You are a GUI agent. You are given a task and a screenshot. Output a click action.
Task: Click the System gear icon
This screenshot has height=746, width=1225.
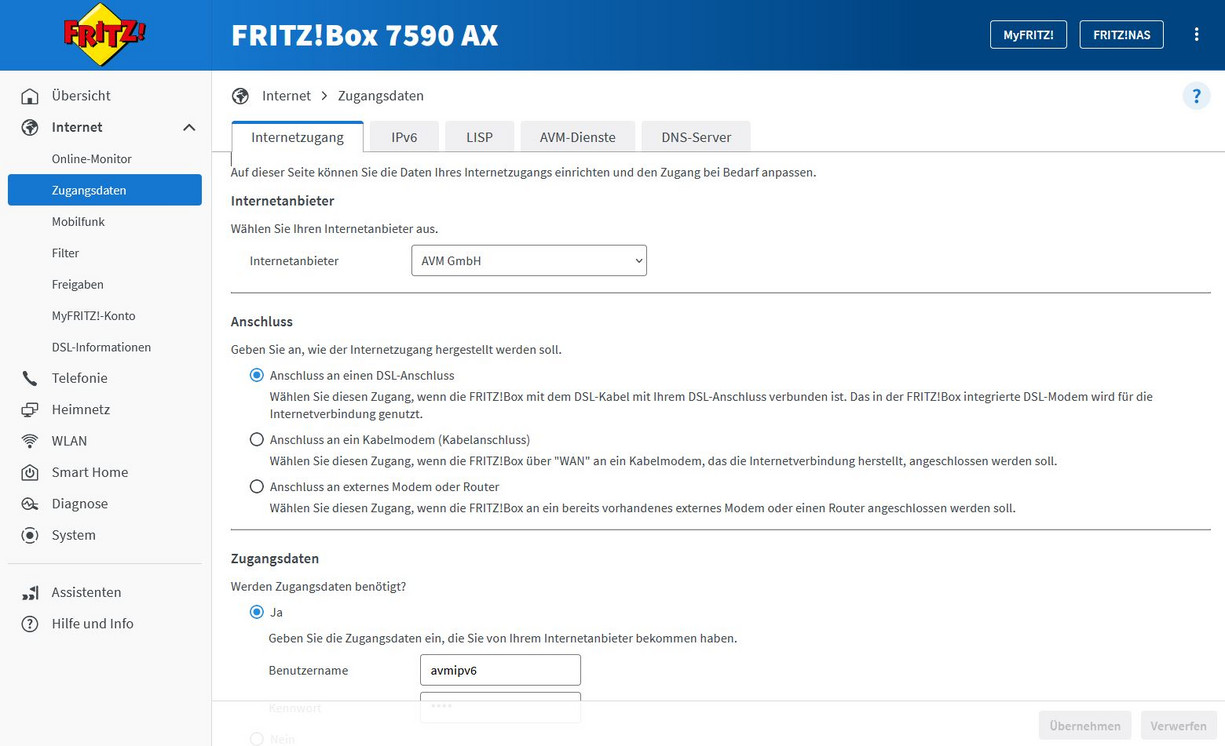click(30, 535)
